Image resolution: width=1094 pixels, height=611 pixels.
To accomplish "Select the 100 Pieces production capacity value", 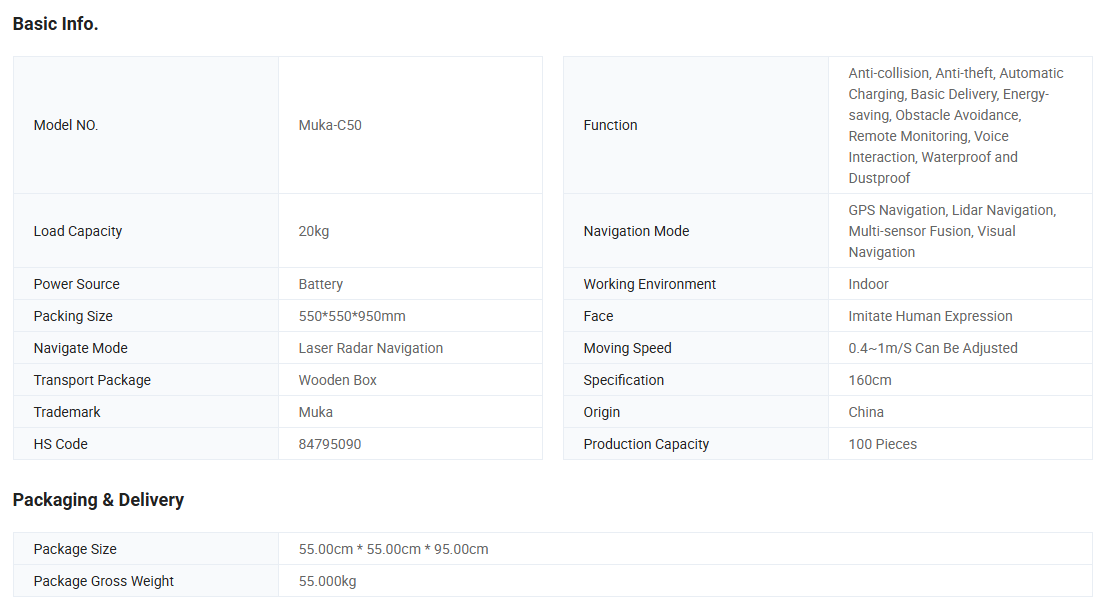I will [x=882, y=444].
